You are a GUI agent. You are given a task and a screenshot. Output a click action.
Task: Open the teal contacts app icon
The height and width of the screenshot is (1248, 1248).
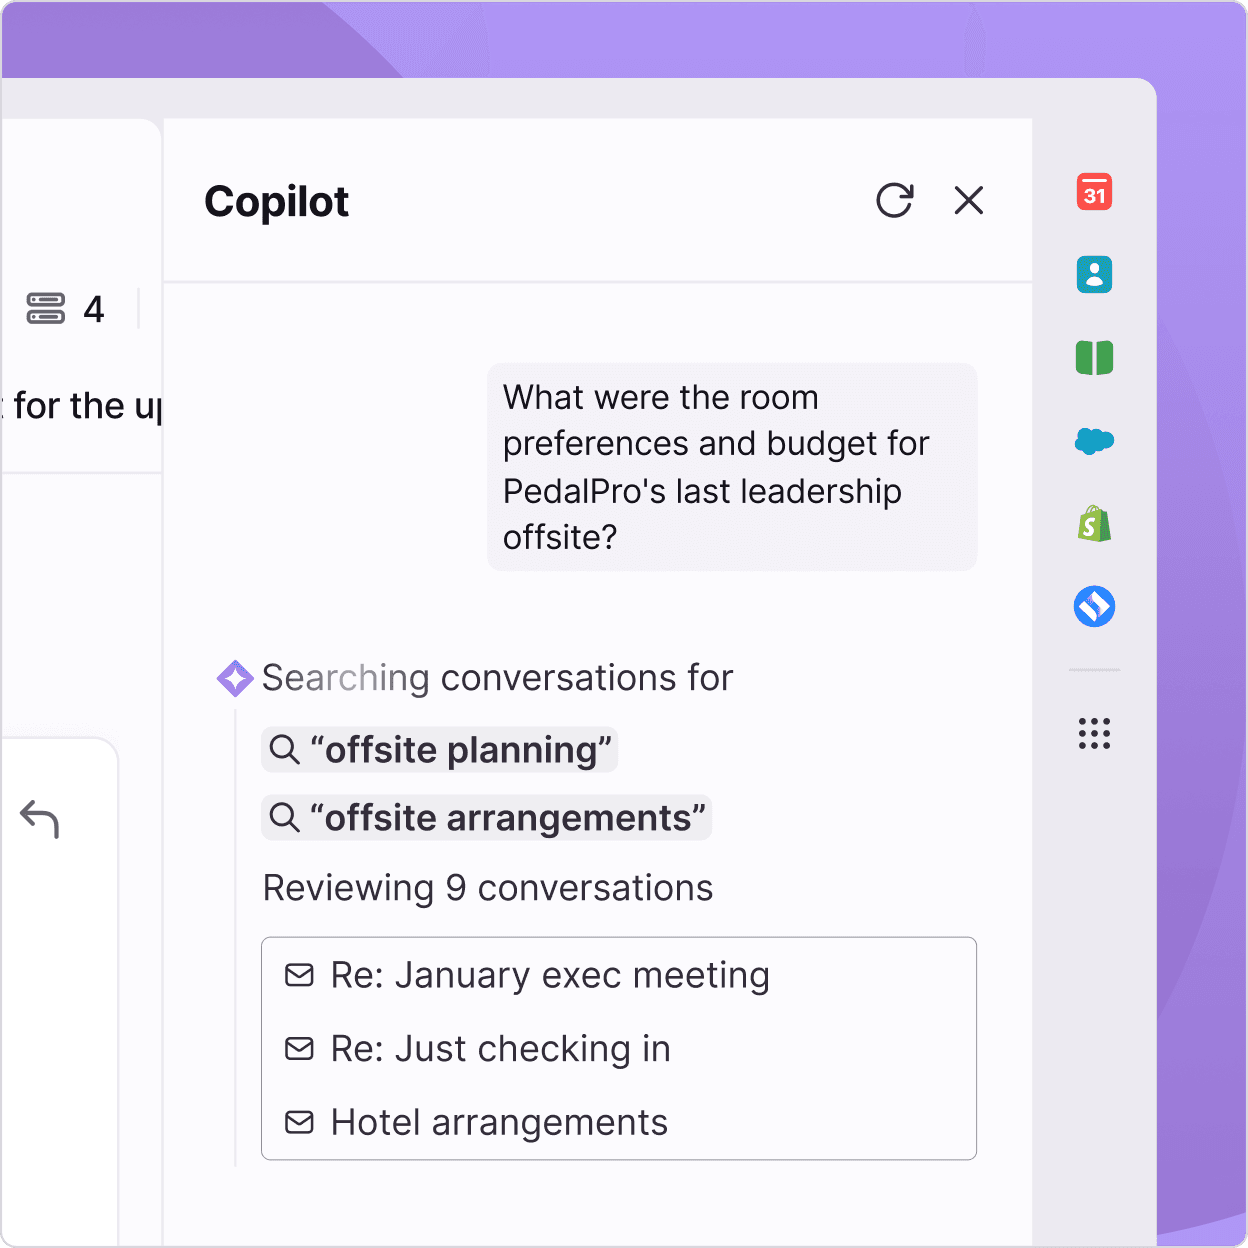point(1094,274)
